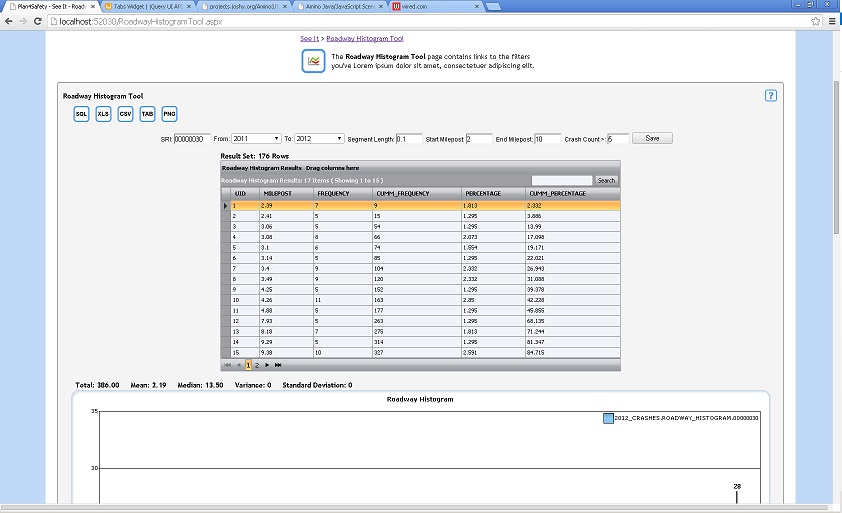Click the row indicator arrow on row 1
The width and height of the screenshot is (842, 513).
click(226, 206)
